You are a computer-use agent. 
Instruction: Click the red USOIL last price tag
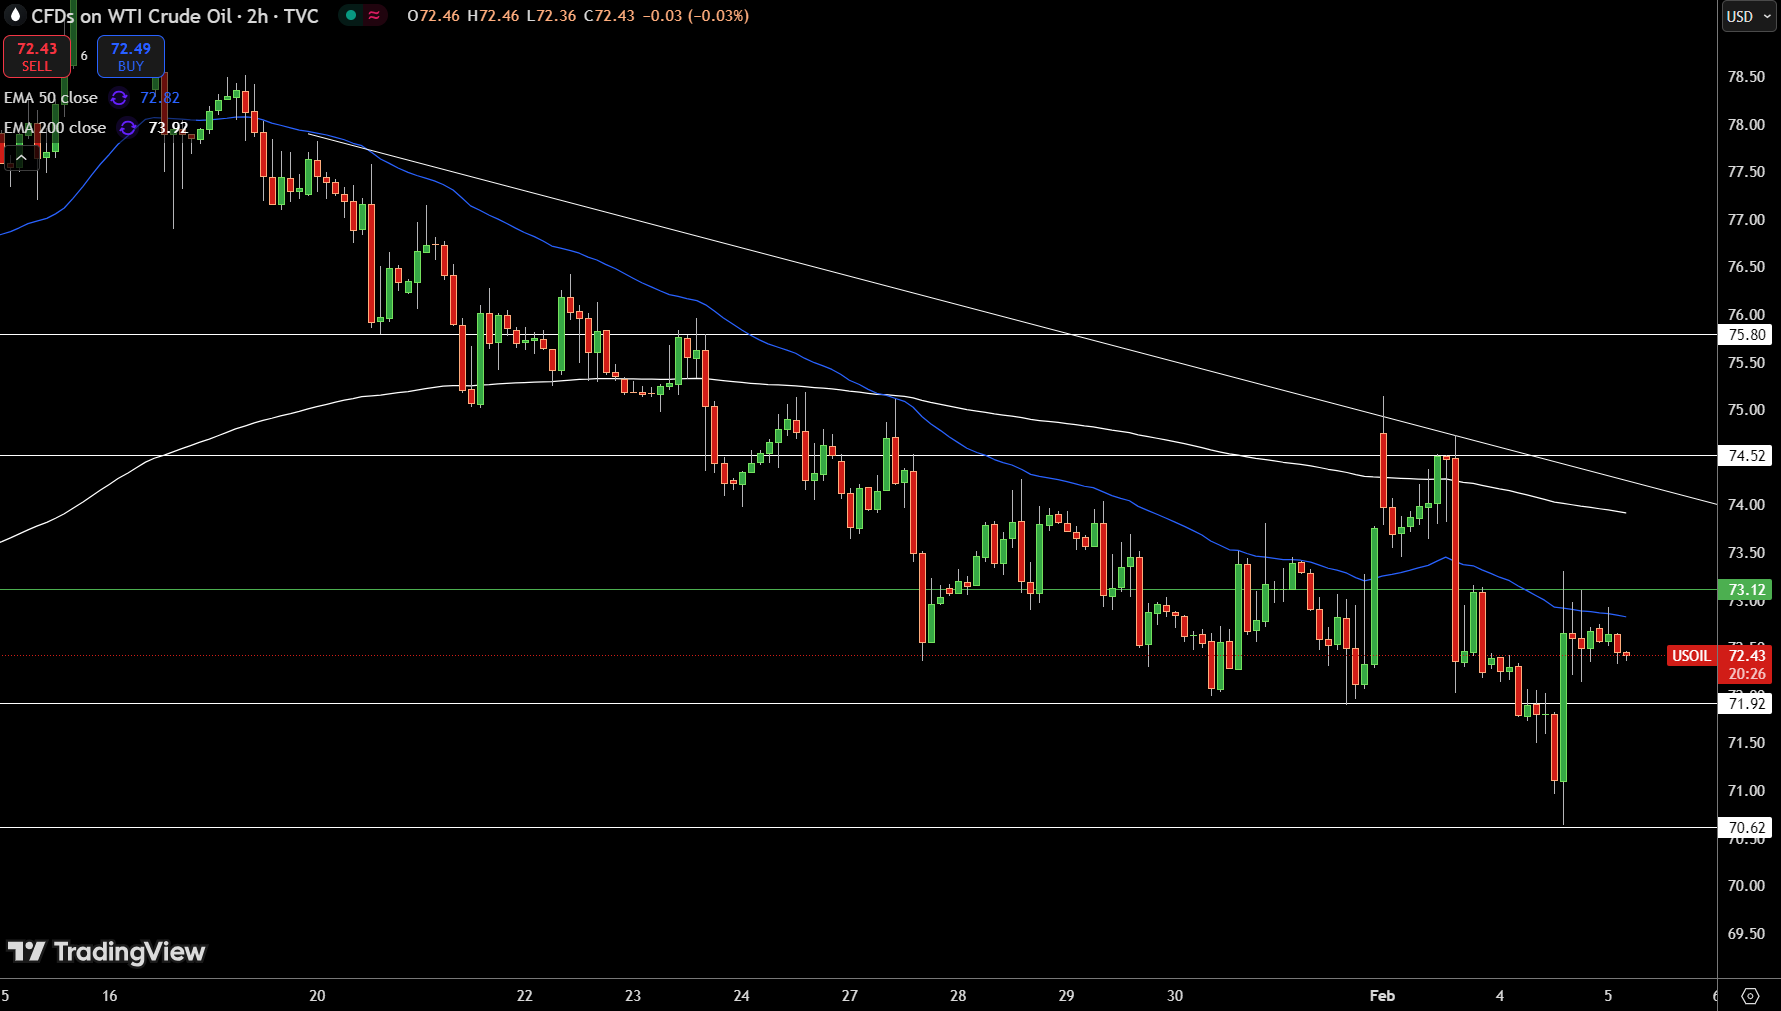point(1691,656)
